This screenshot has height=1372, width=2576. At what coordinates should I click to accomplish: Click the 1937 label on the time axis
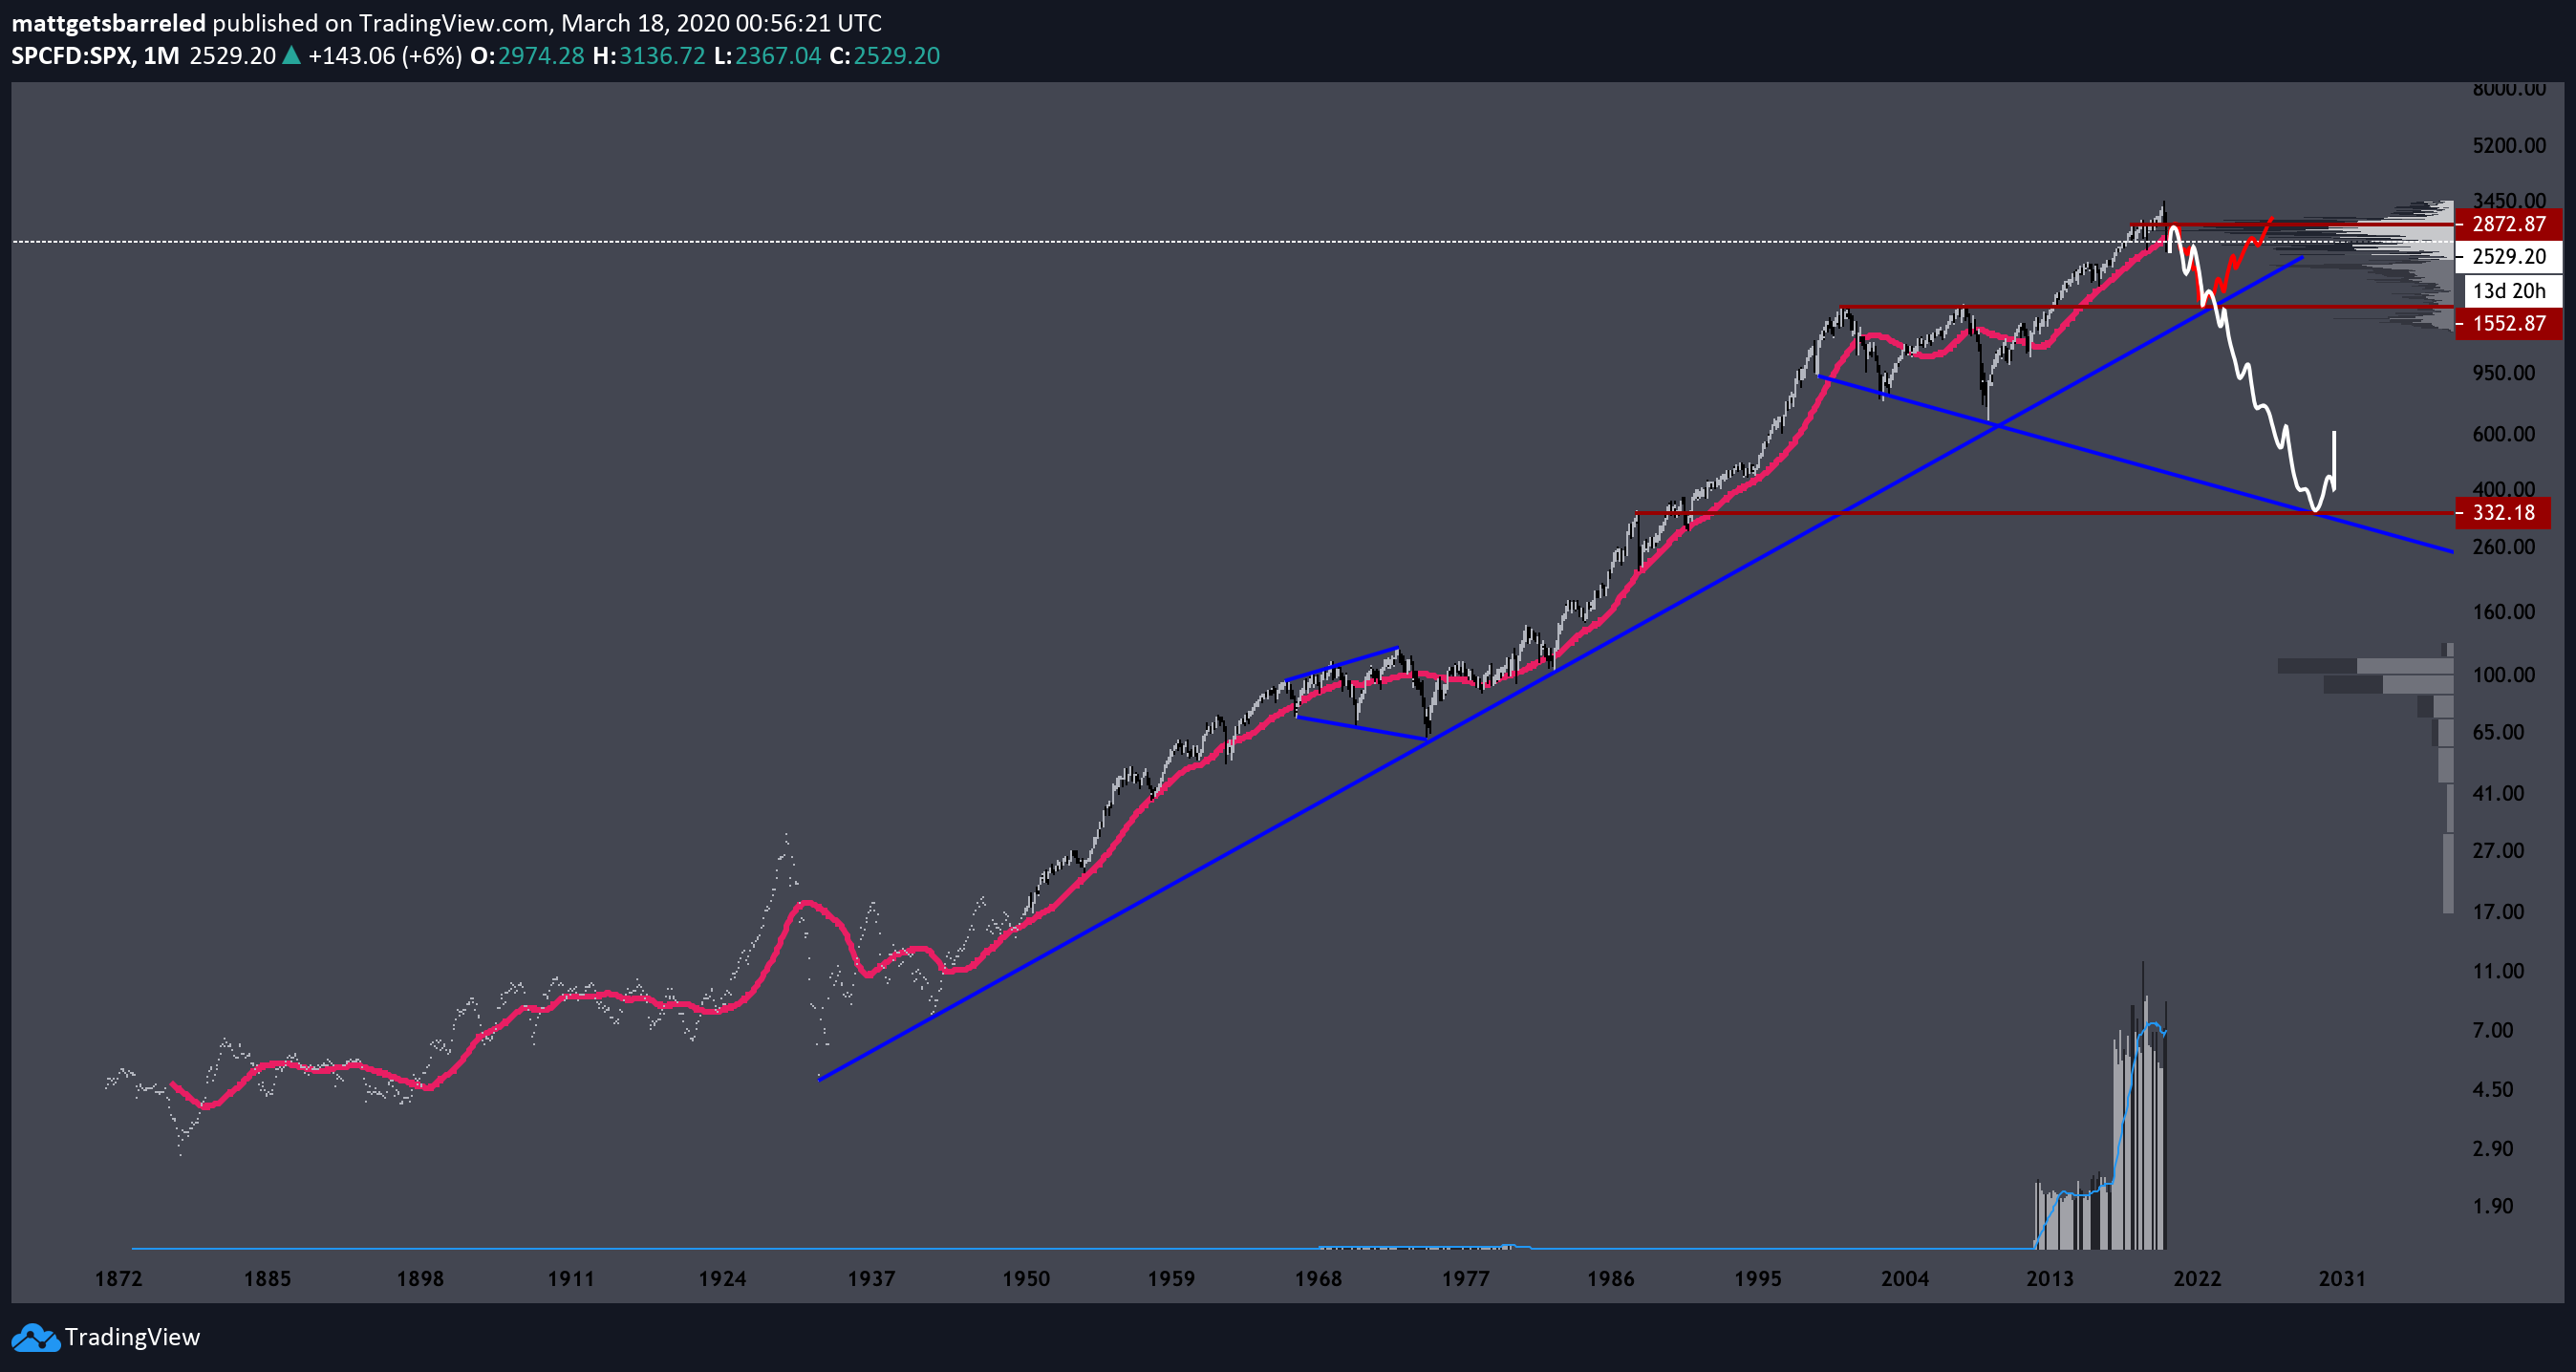tap(871, 1278)
